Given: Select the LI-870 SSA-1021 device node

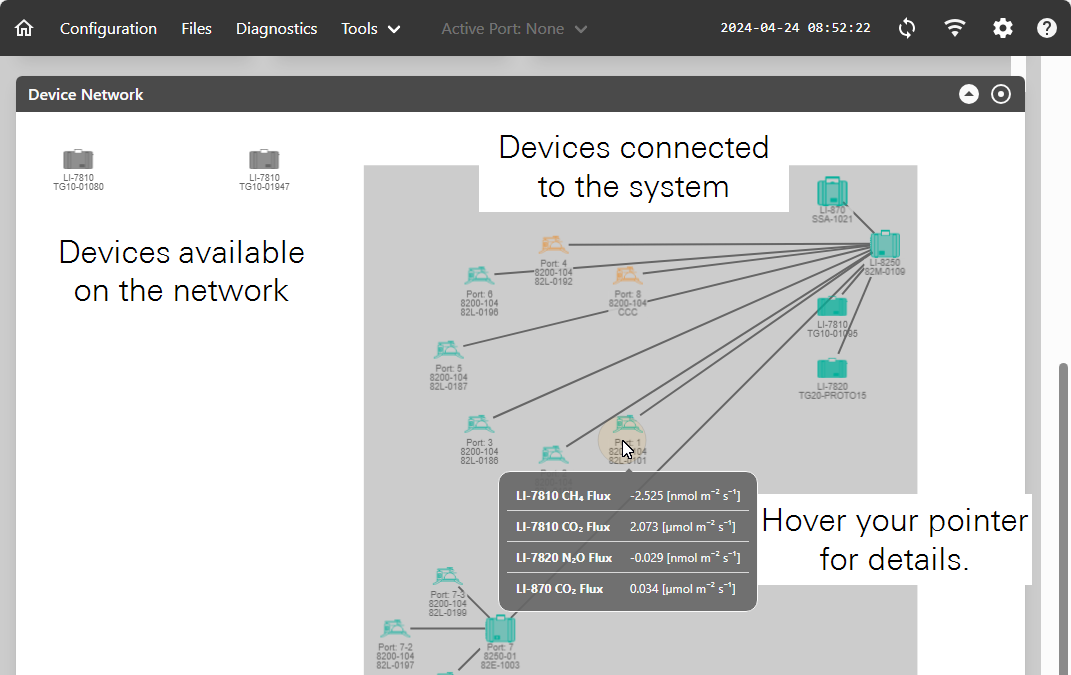Looking at the screenshot, I should 832,199.
